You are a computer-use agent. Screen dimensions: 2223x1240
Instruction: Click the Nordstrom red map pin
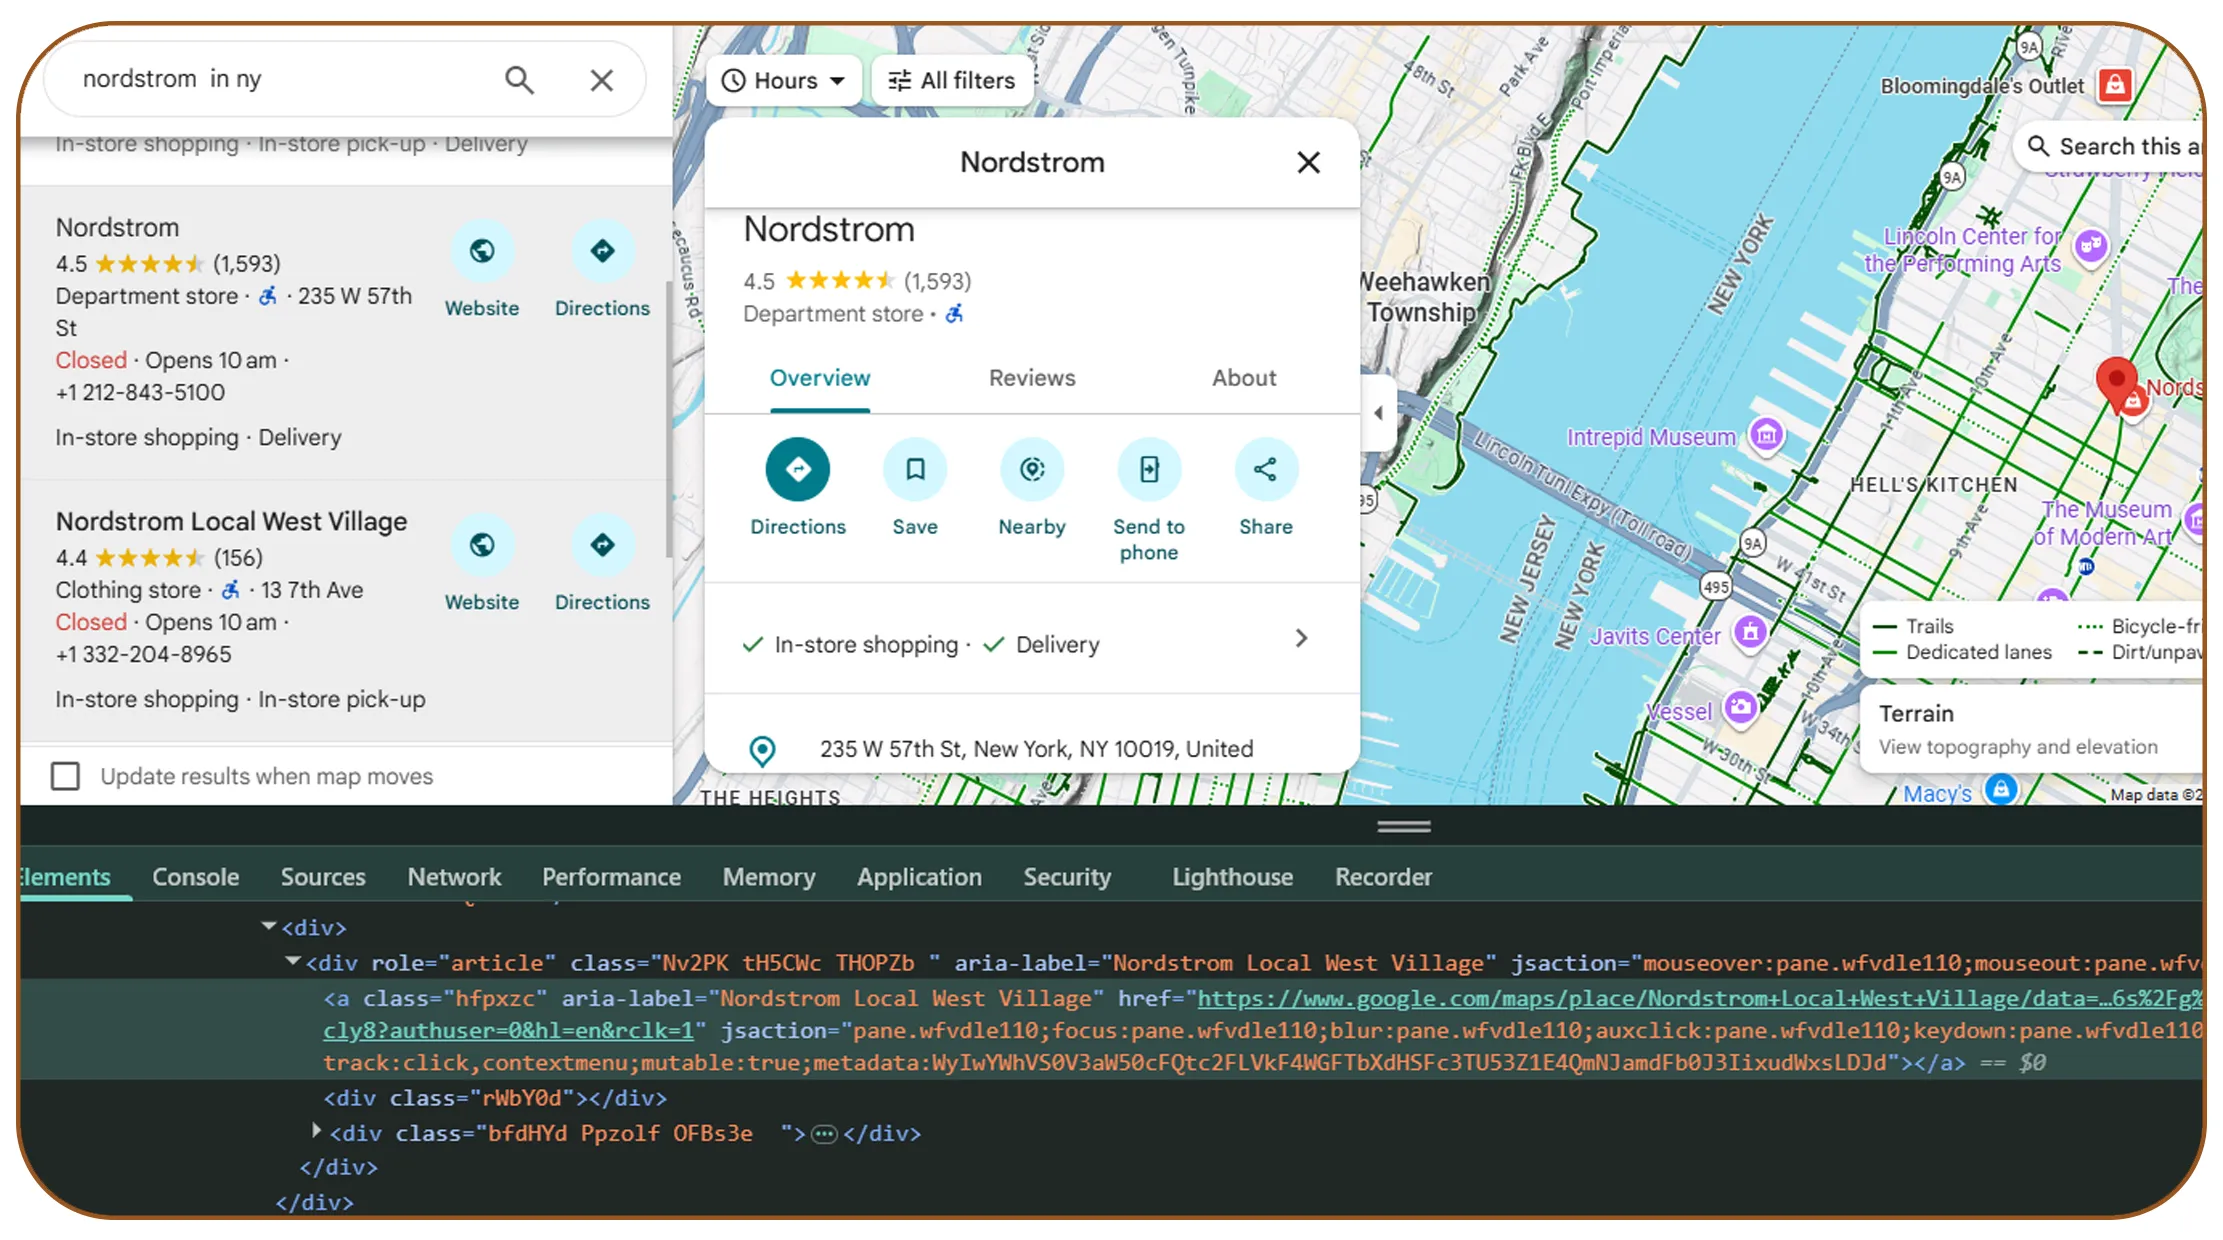[2116, 383]
